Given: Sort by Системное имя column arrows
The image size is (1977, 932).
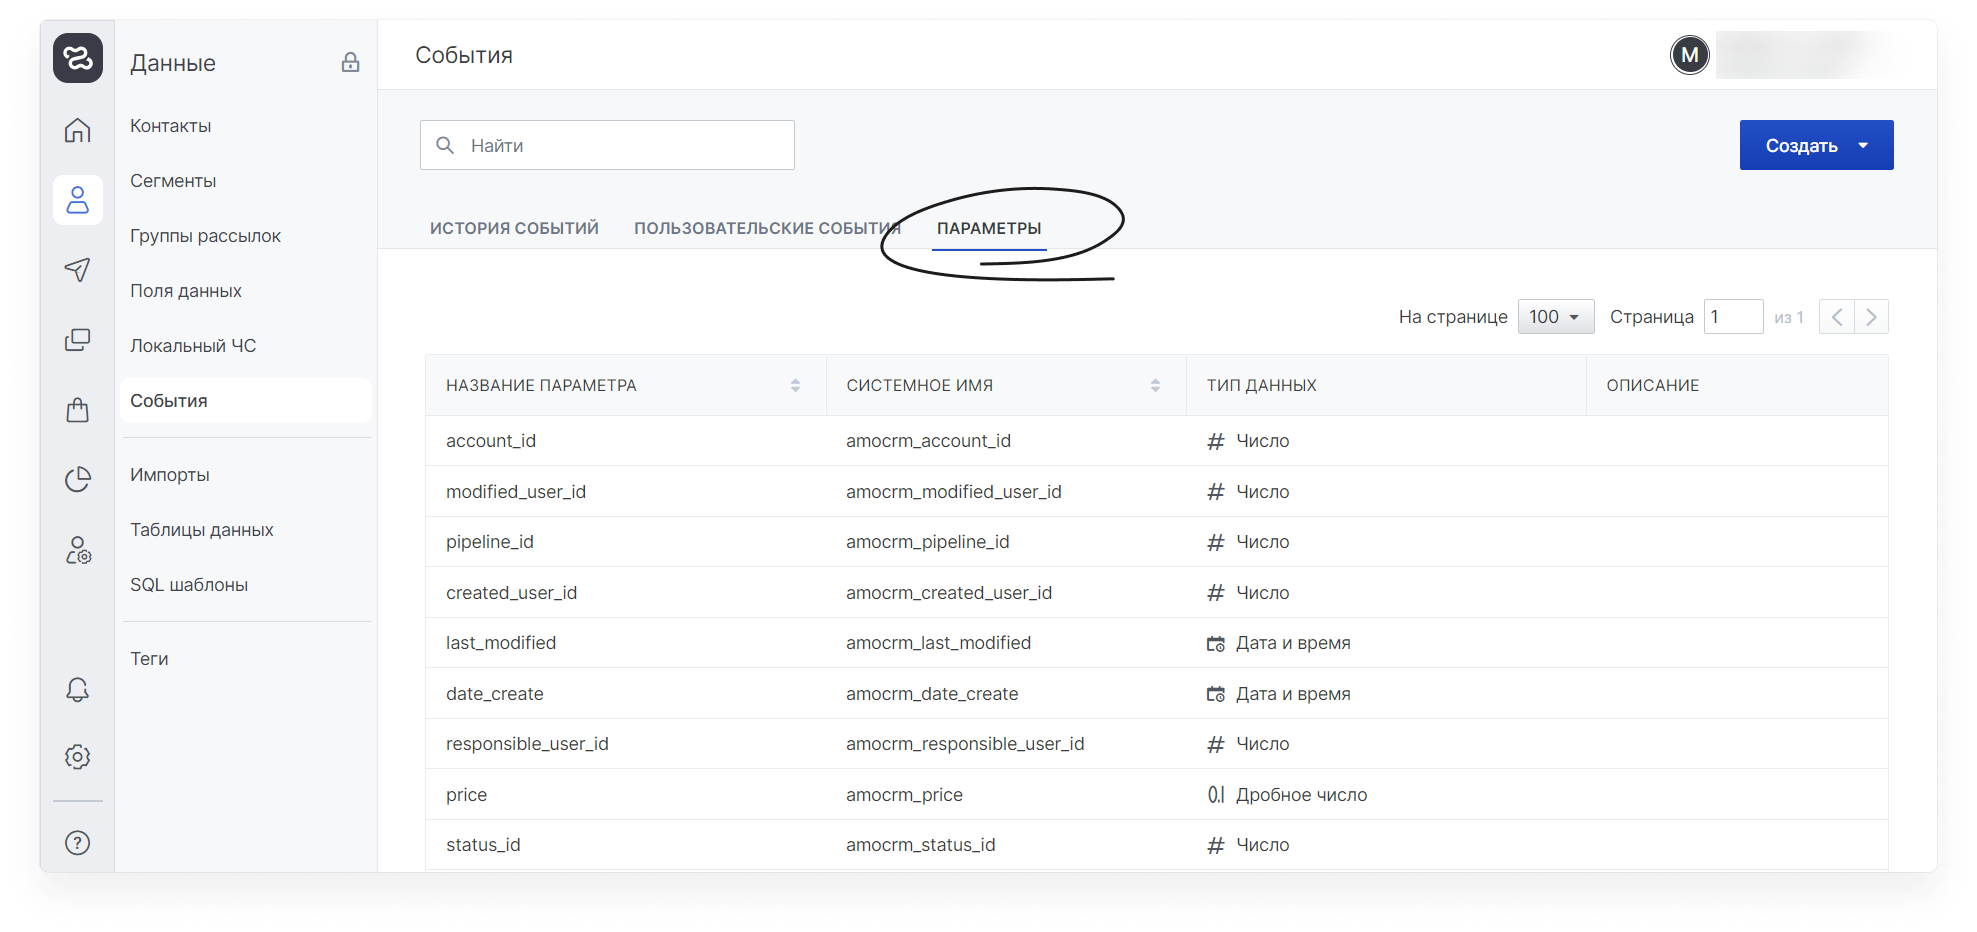Looking at the screenshot, I should tap(1155, 385).
